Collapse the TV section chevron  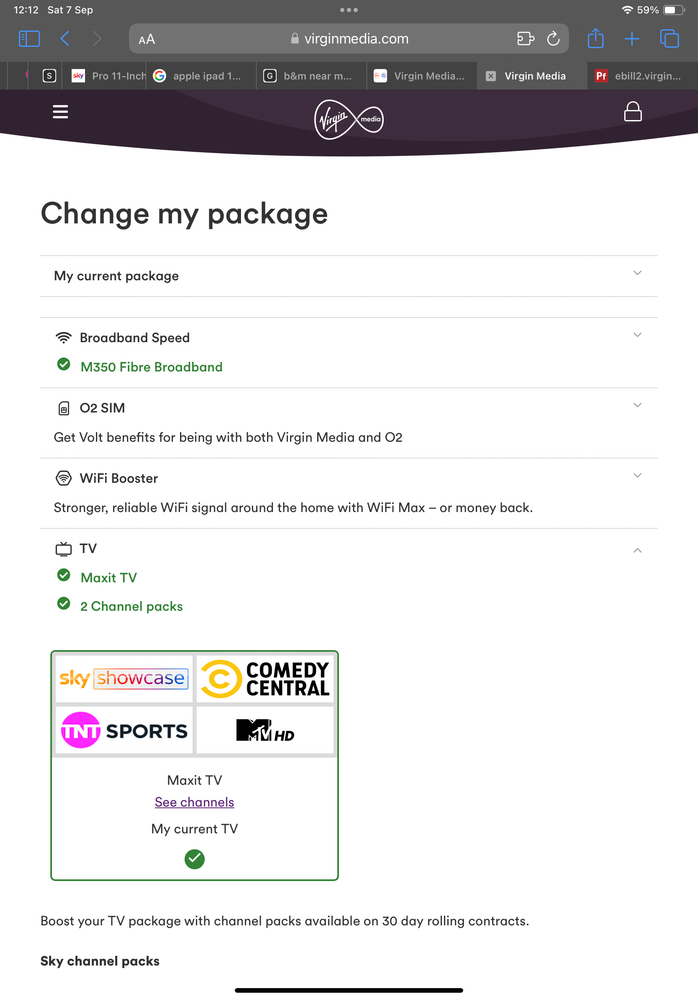[x=637, y=550]
